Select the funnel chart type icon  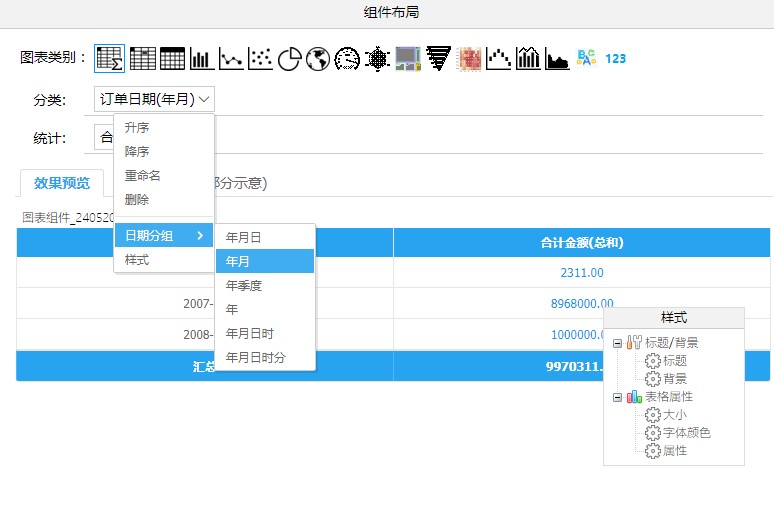click(x=438, y=59)
